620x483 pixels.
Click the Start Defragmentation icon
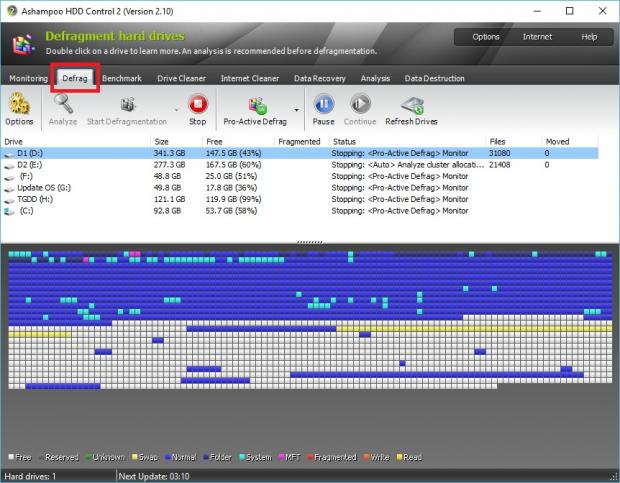127,104
